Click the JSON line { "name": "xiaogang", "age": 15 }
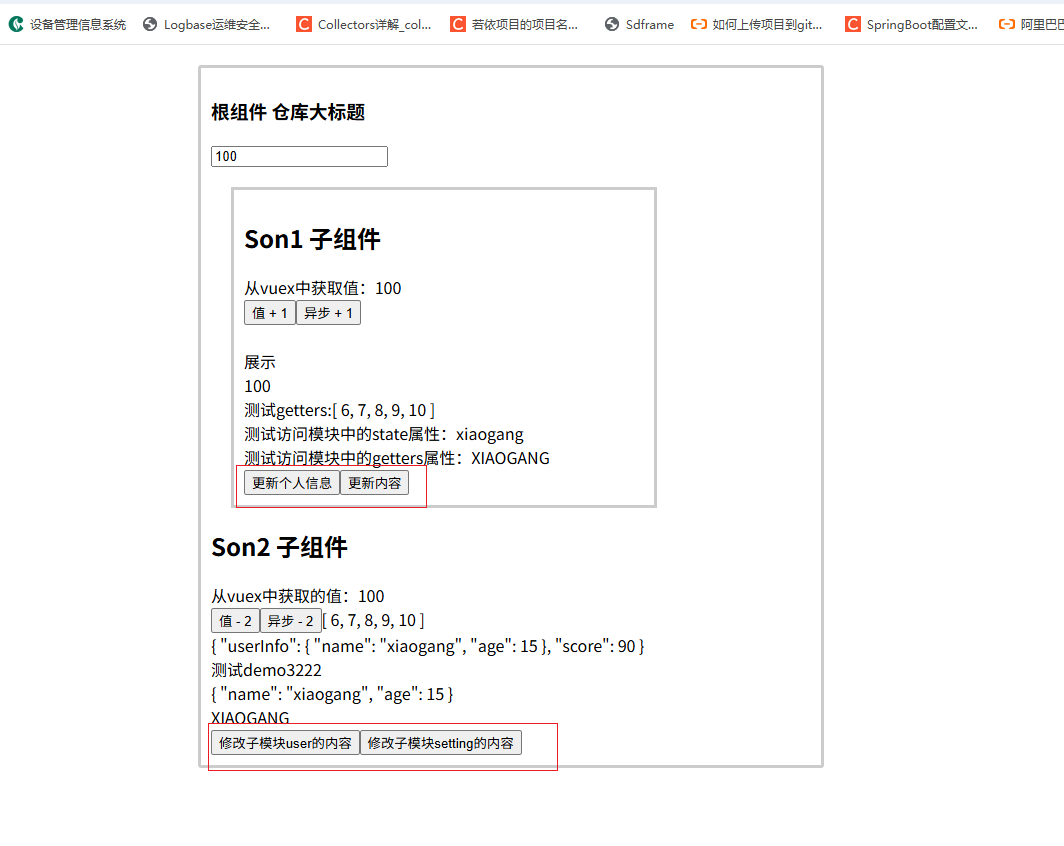Screen dimensions: 1064x846 (332, 695)
